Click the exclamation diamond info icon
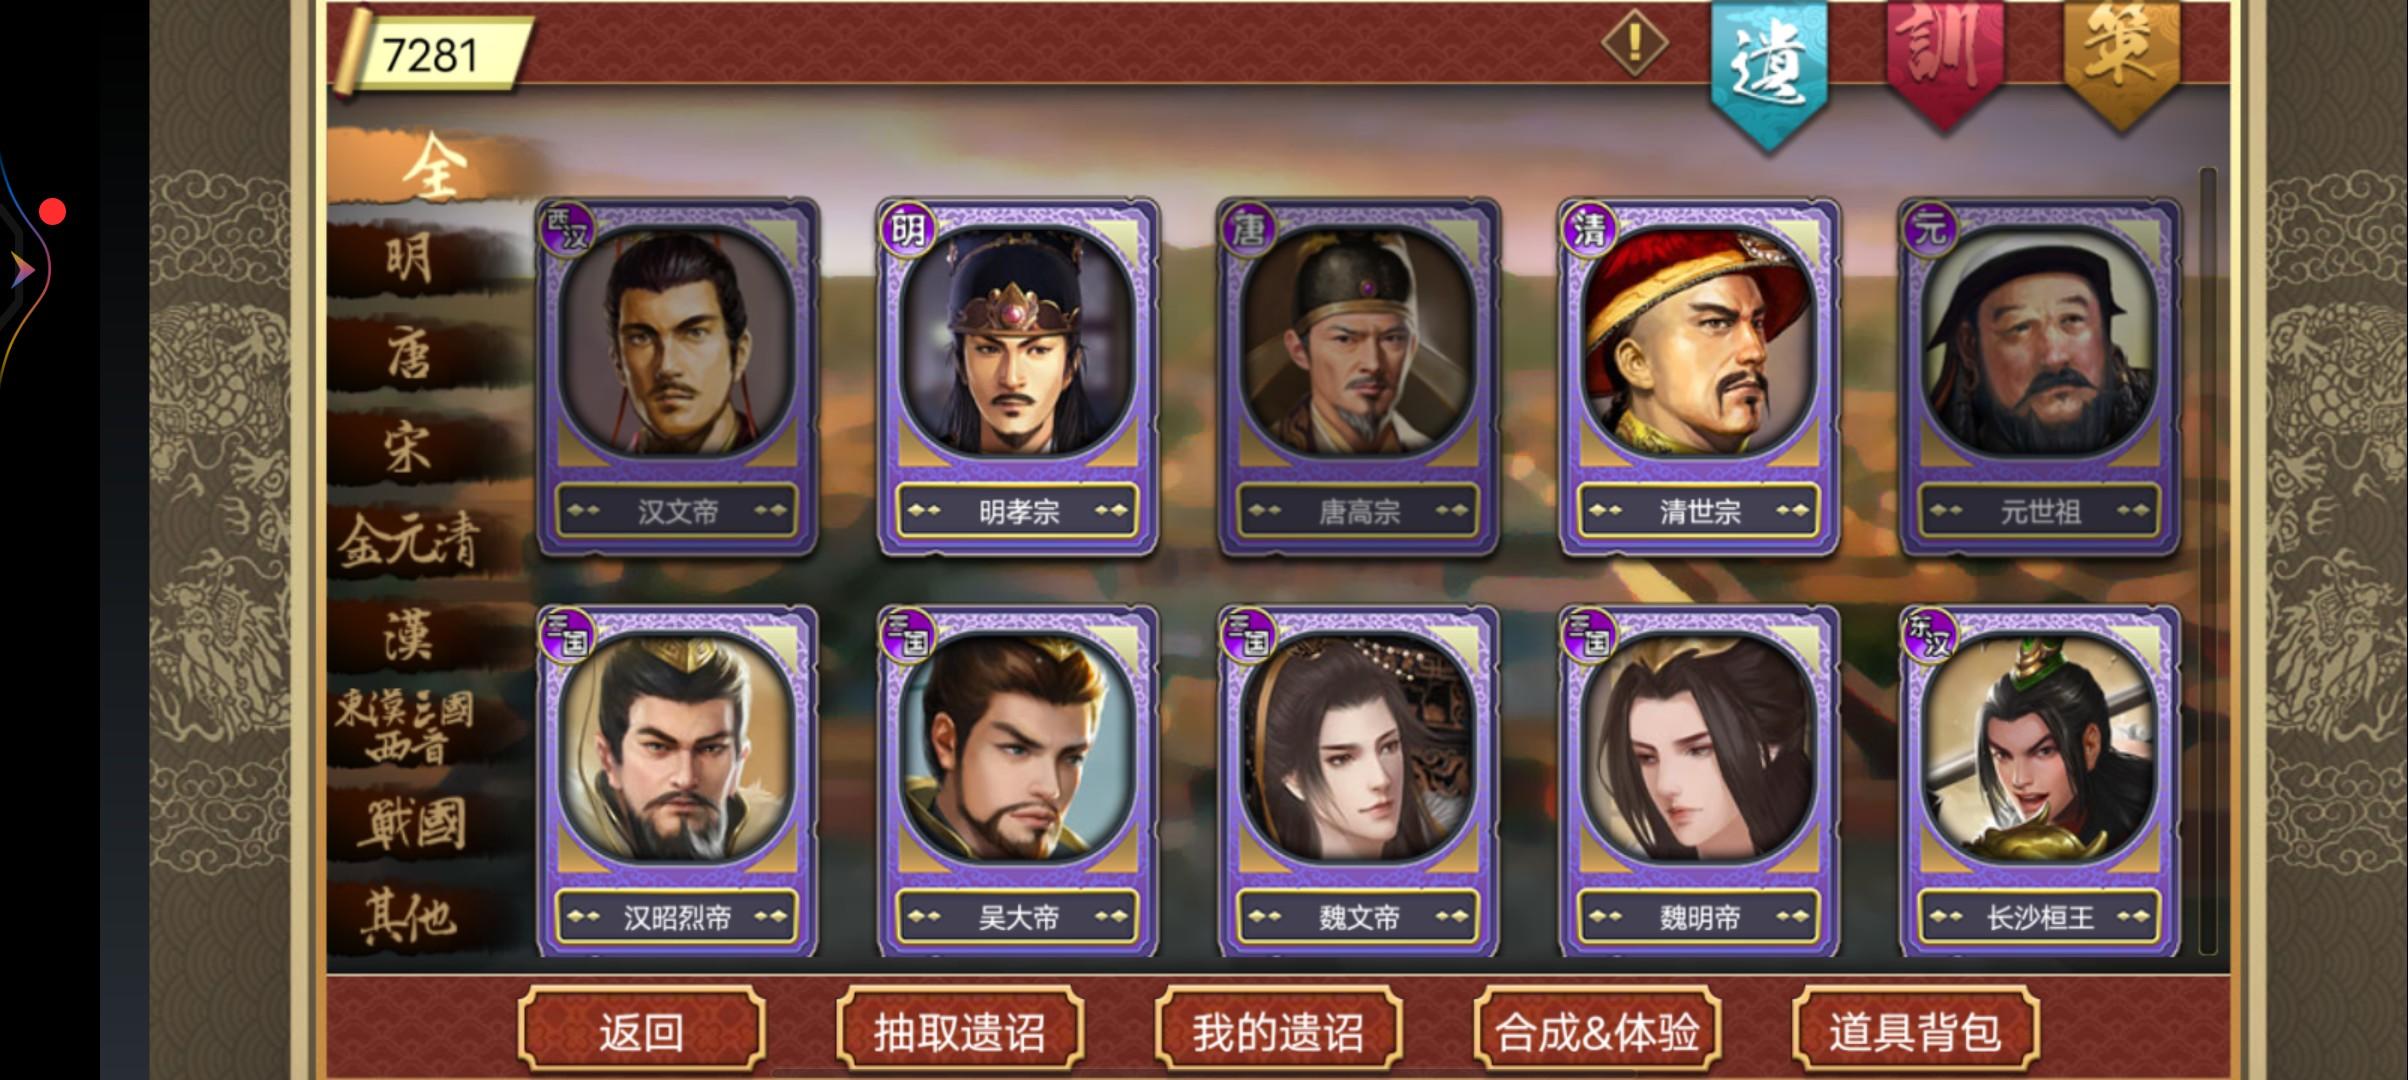The height and width of the screenshot is (1080, 2408). (x=1634, y=42)
